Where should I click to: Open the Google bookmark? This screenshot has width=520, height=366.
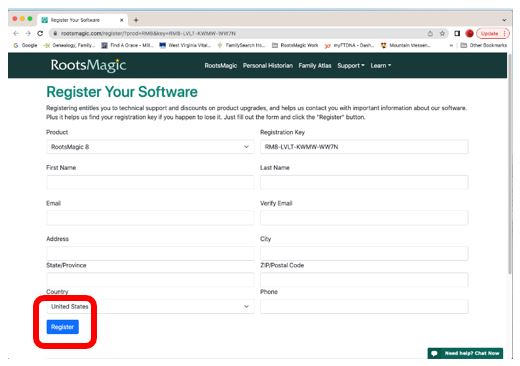[x=25, y=45]
